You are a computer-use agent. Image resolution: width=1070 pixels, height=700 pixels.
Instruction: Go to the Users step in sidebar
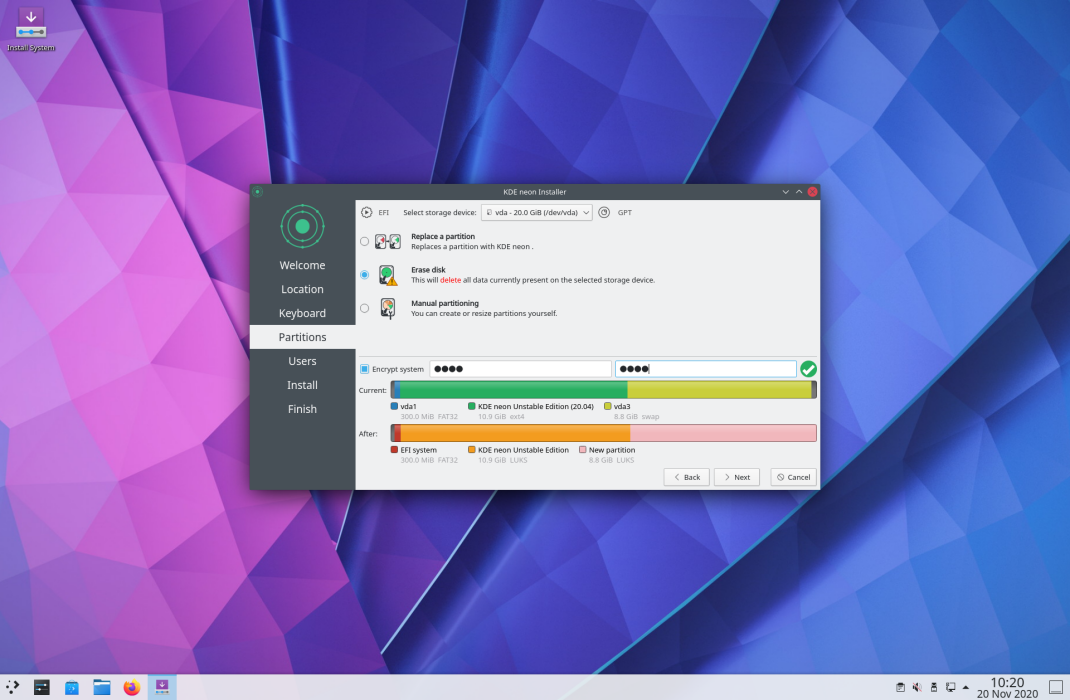tap(302, 361)
